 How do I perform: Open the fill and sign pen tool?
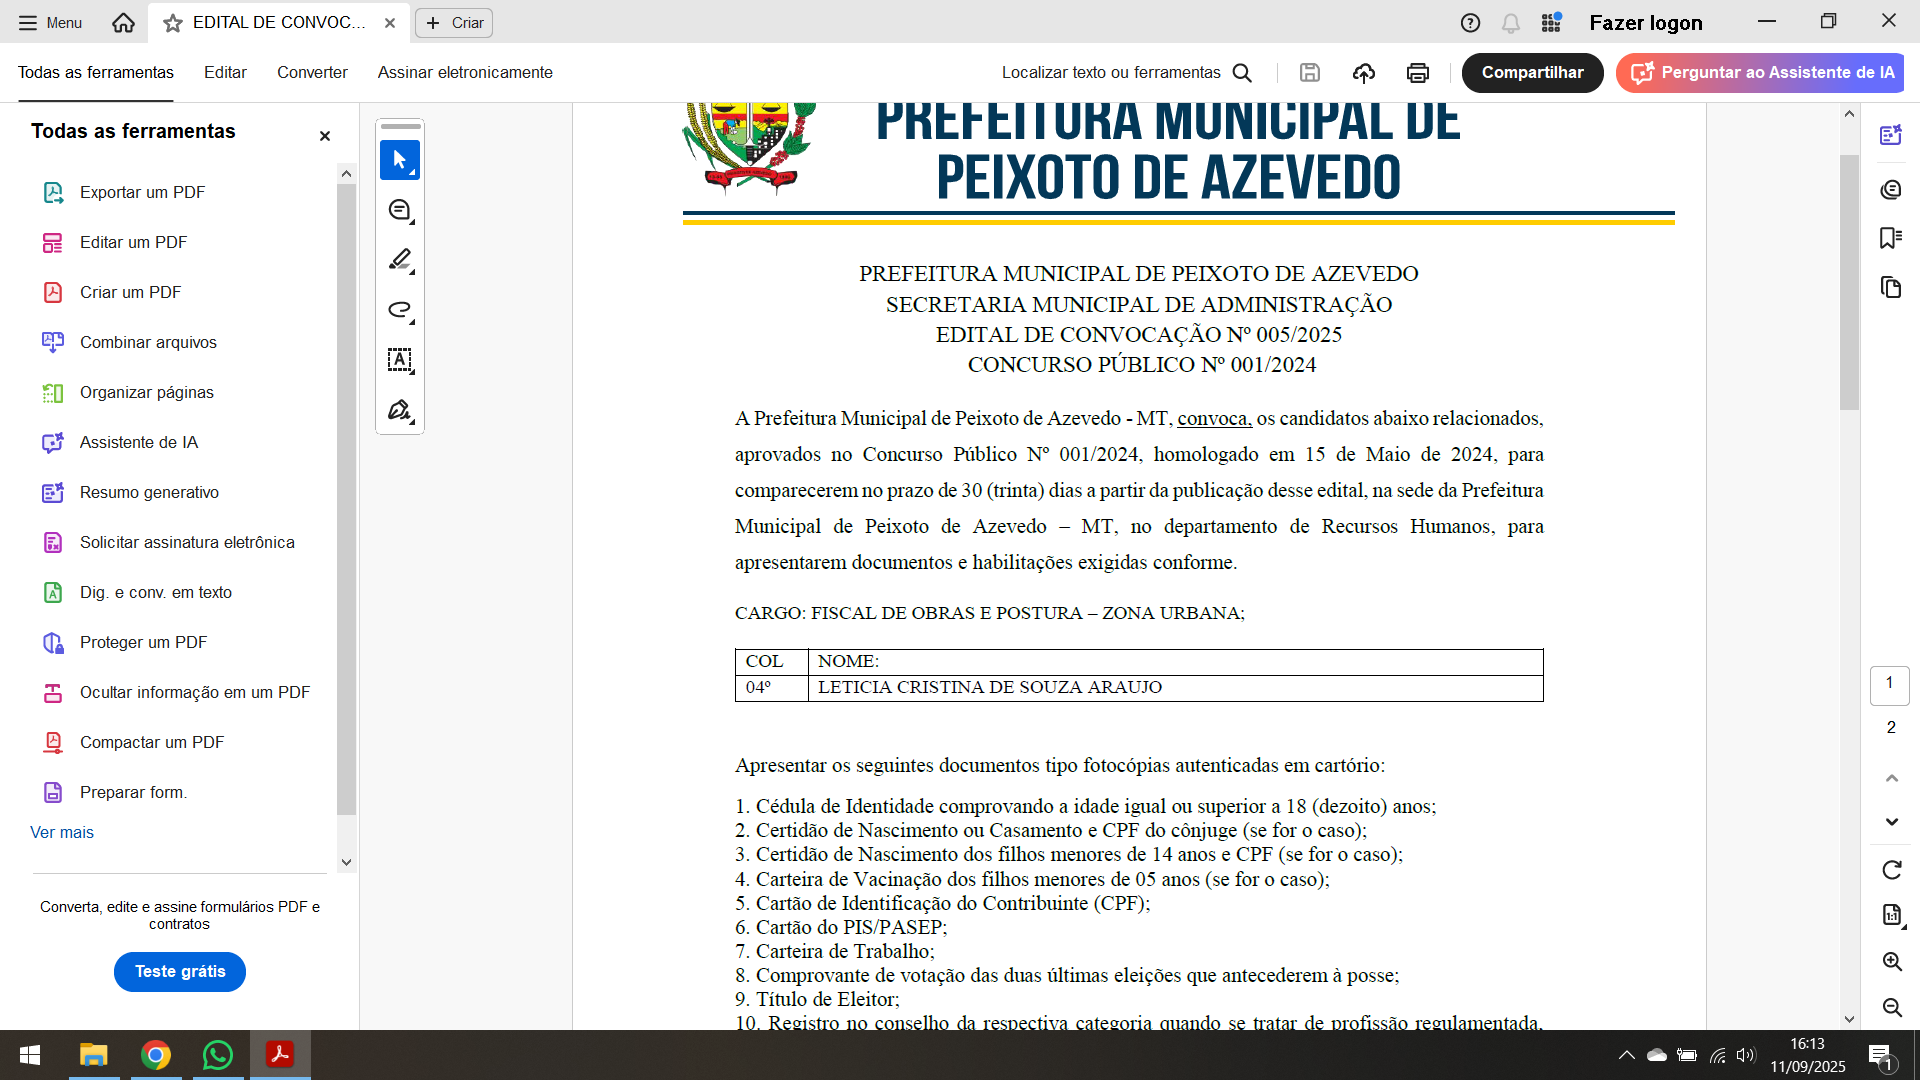[400, 410]
